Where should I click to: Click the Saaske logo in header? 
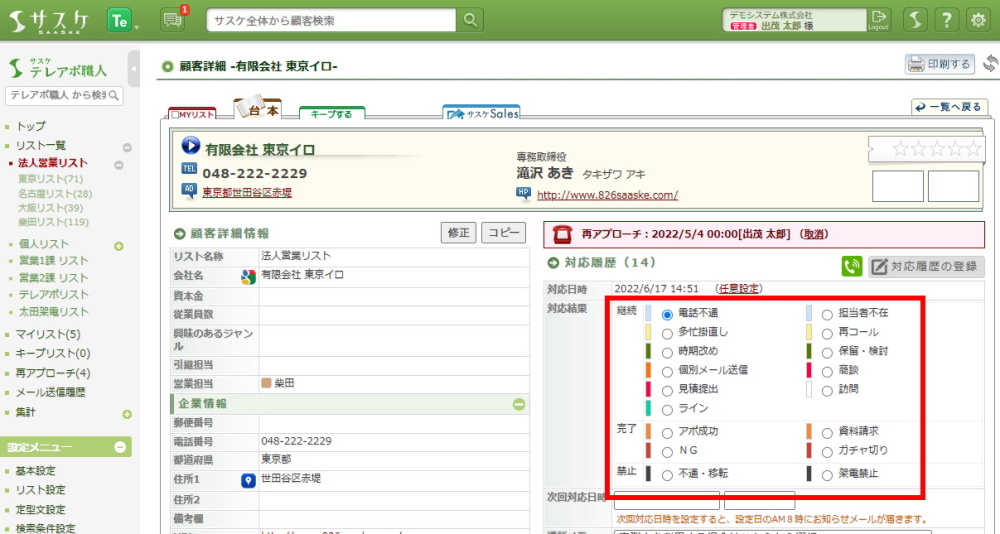[x=49, y=21]
